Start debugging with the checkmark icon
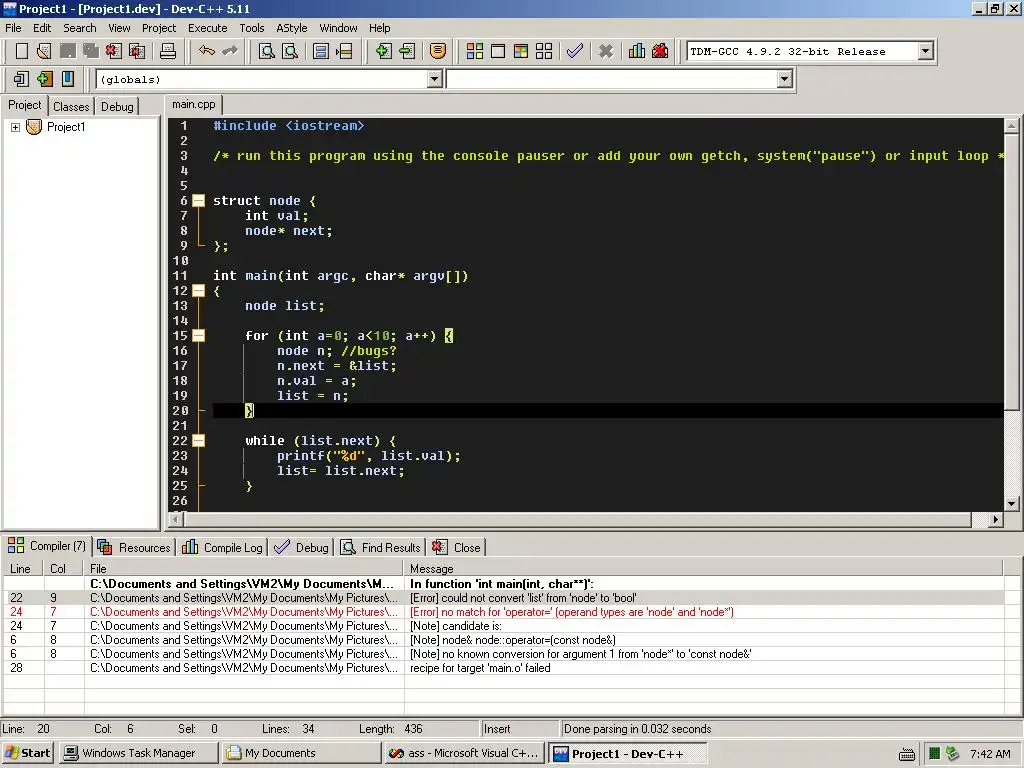Screen dimensions: 1024x768 [575, 51]
